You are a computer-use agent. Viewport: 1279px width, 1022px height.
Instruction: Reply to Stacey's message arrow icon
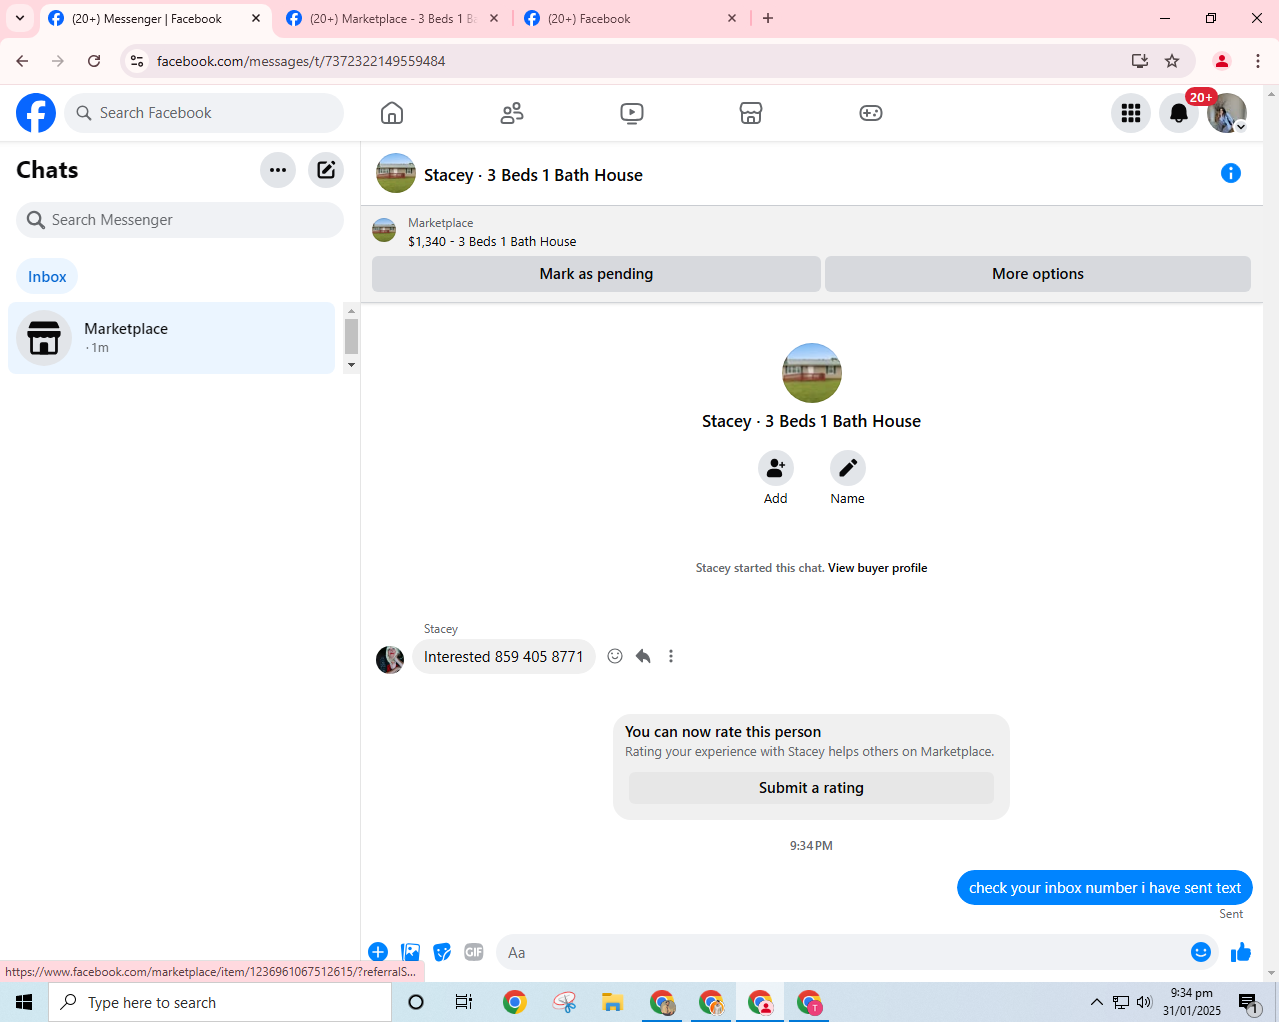pyautogui.click(x=643, y=656)
